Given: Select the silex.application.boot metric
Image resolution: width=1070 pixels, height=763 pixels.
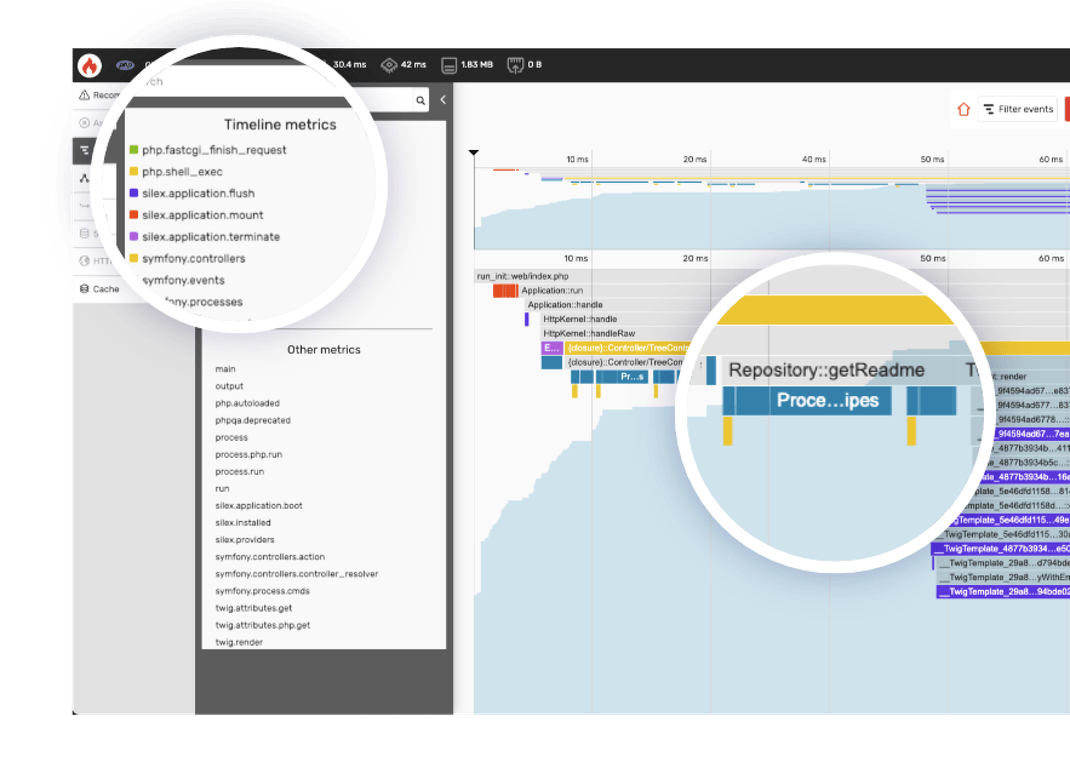Looking at the screenshot, I should click(x=259, y=506).
